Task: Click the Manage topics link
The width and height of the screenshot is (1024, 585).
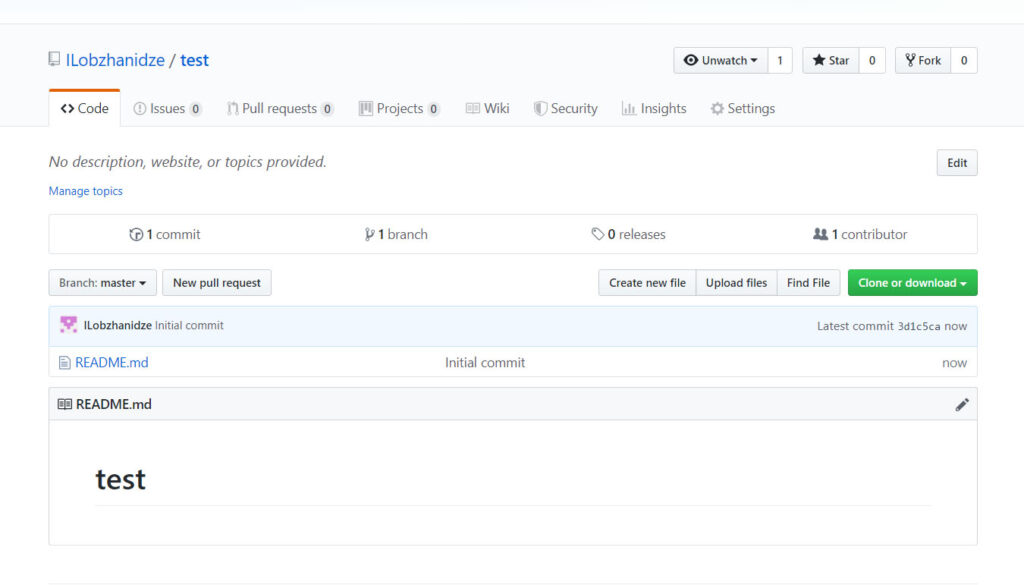Action: click(x=86, y=191)
